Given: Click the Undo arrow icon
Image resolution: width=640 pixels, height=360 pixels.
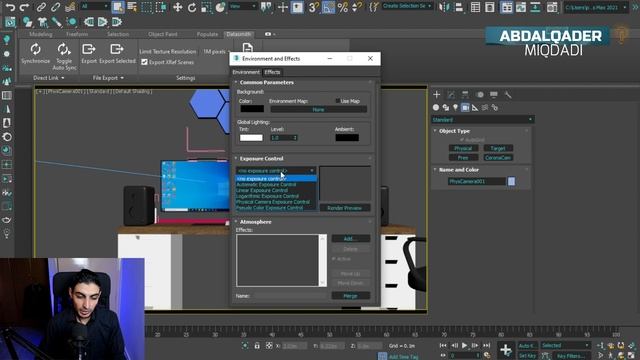Looking at the screenshot, I should (x=10, y=7).
